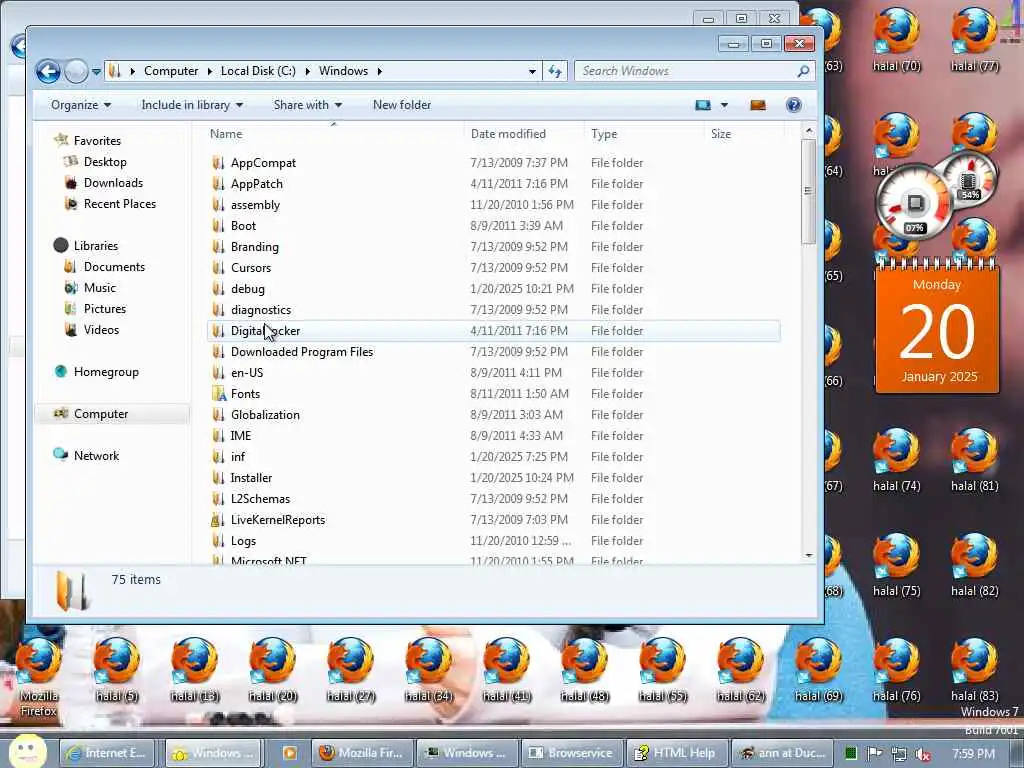Focus the Search Windows field
Viewport: 1024px width, 768px height.
686,71
